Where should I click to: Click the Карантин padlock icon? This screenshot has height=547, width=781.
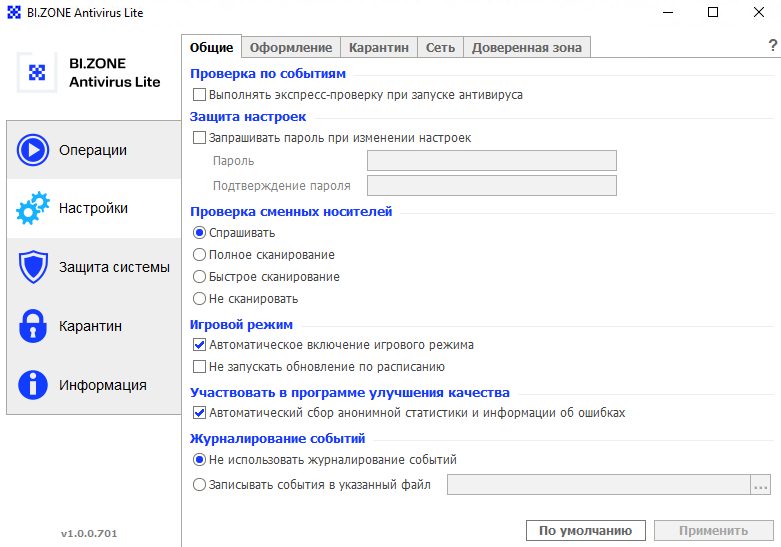(x=33, y=326)
